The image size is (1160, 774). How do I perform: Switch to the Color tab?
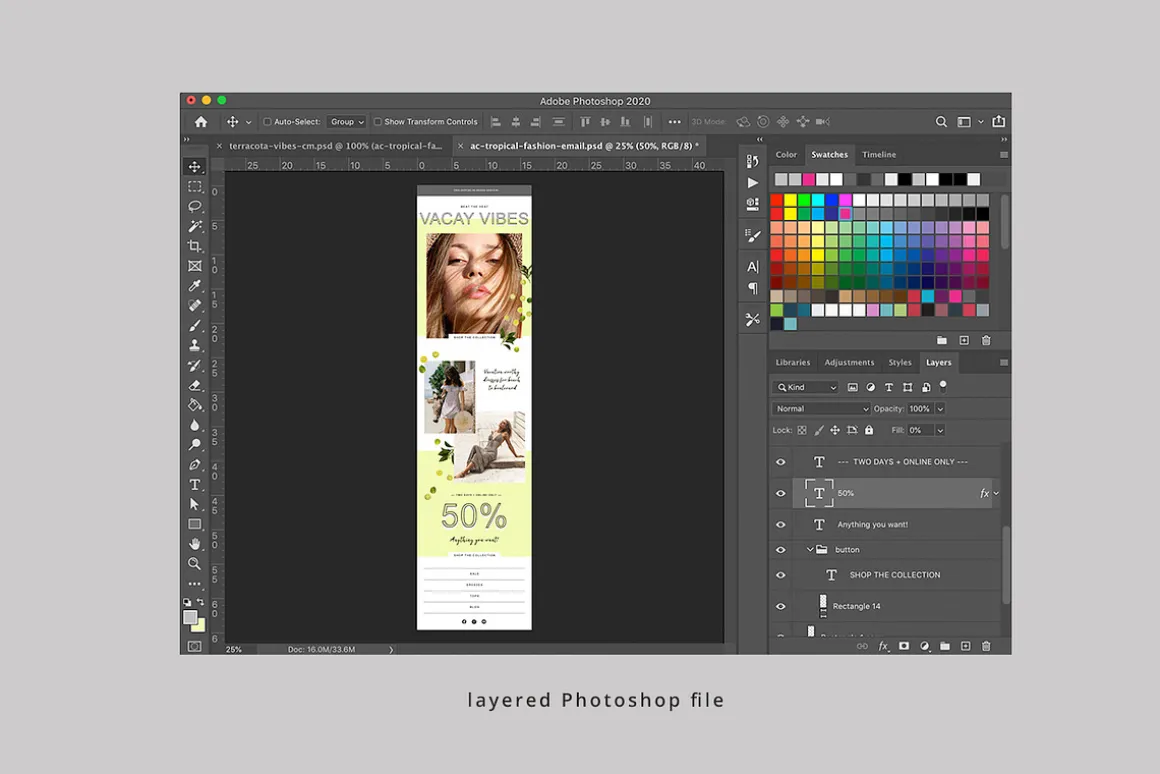(786, 155)
